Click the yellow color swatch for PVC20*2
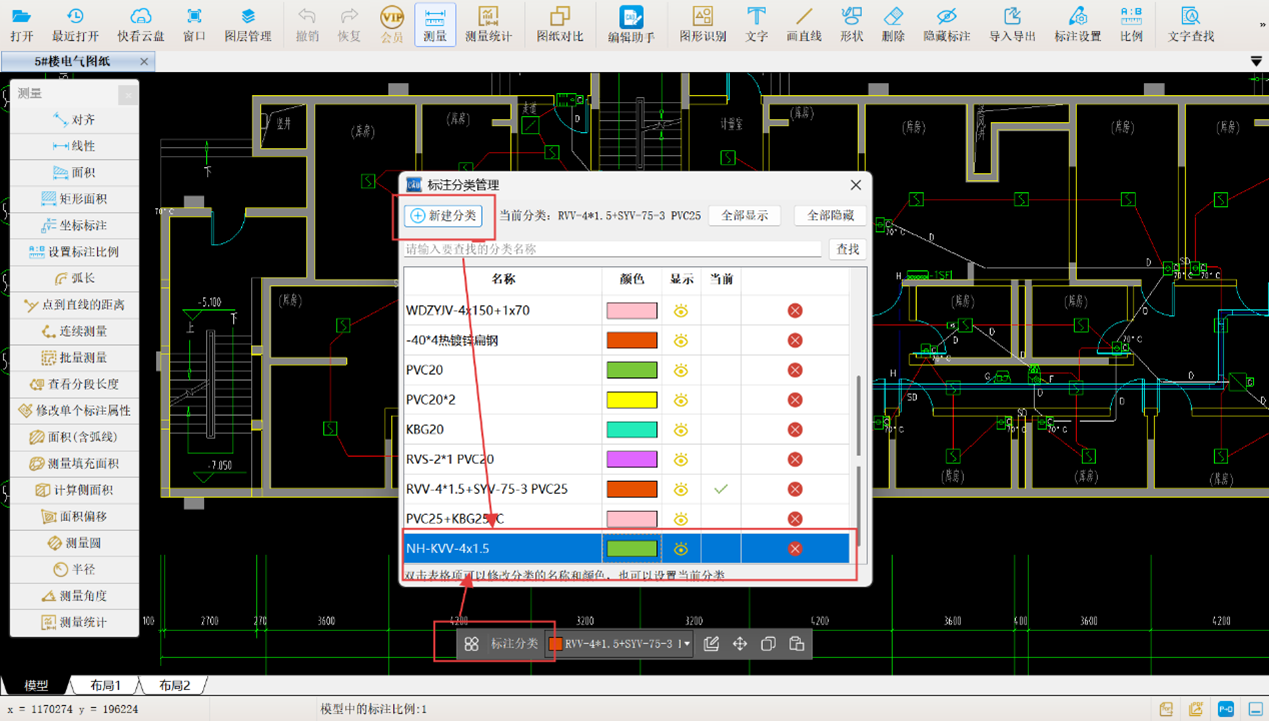 click(631, 400)
